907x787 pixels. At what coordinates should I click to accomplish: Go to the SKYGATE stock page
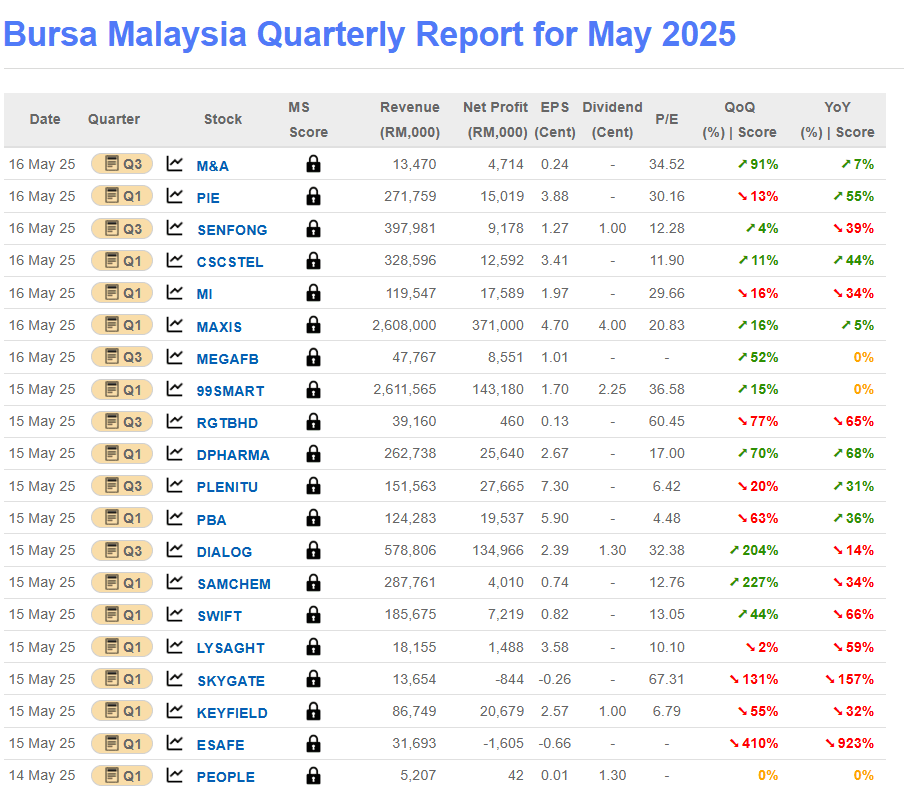tap(231, 681)
